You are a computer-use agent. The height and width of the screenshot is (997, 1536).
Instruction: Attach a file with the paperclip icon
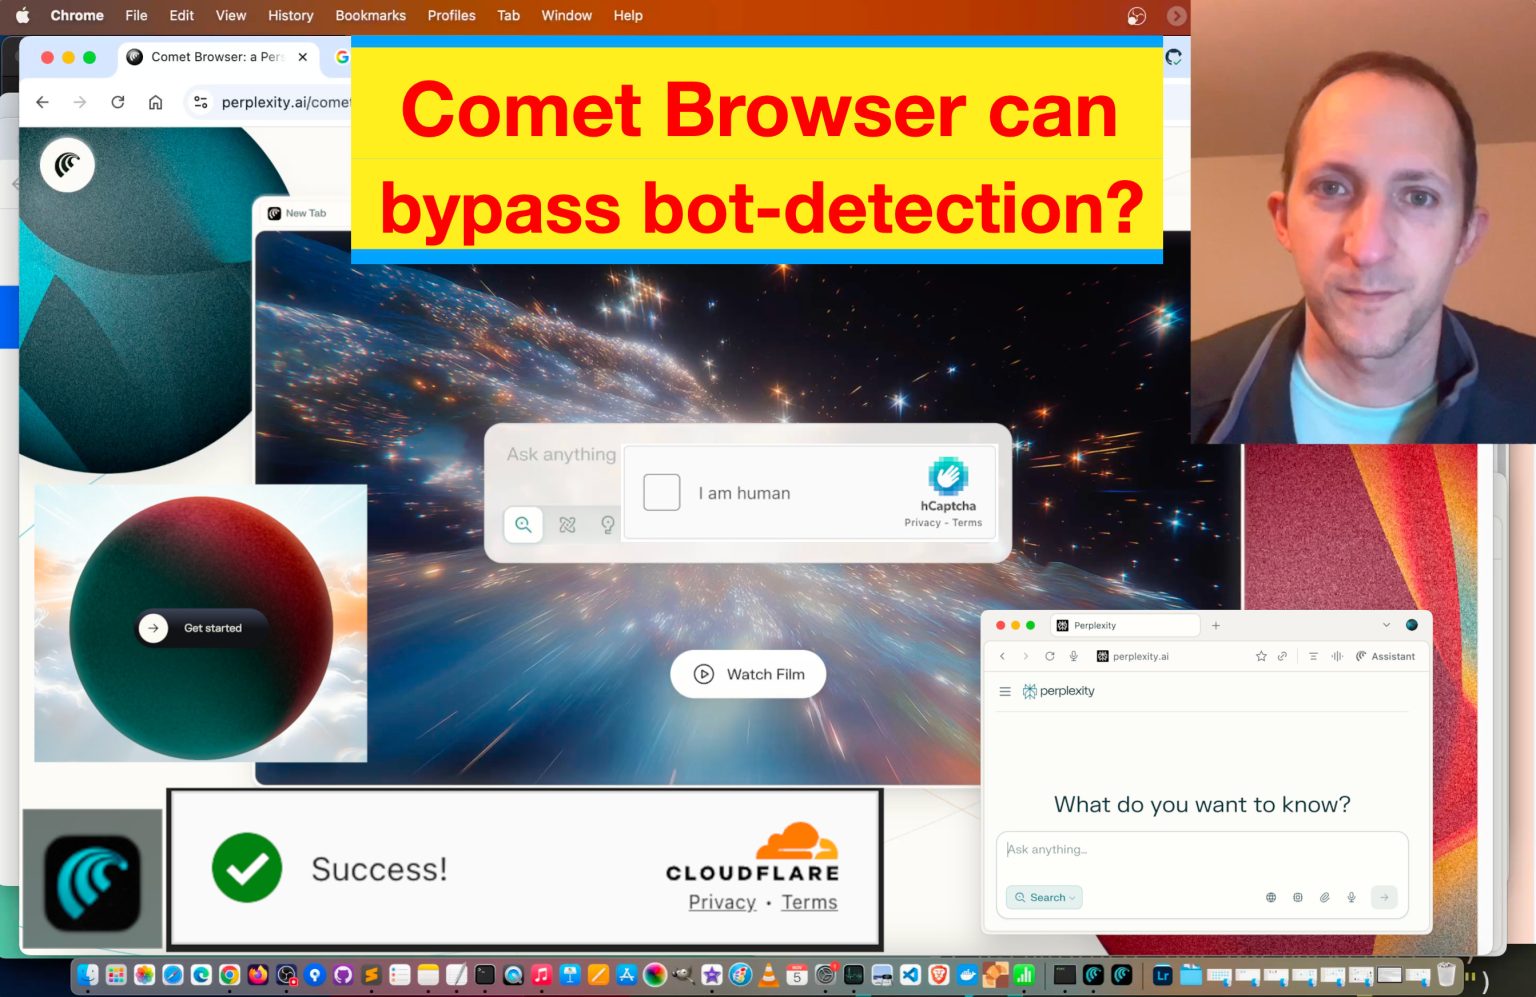[1324, 897]
